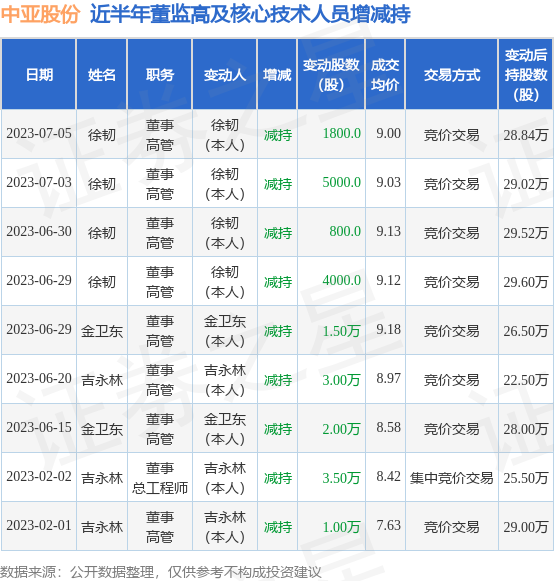554x581 pixels.
Task: Click the holding value 29.52万
Action: [525, 233]
